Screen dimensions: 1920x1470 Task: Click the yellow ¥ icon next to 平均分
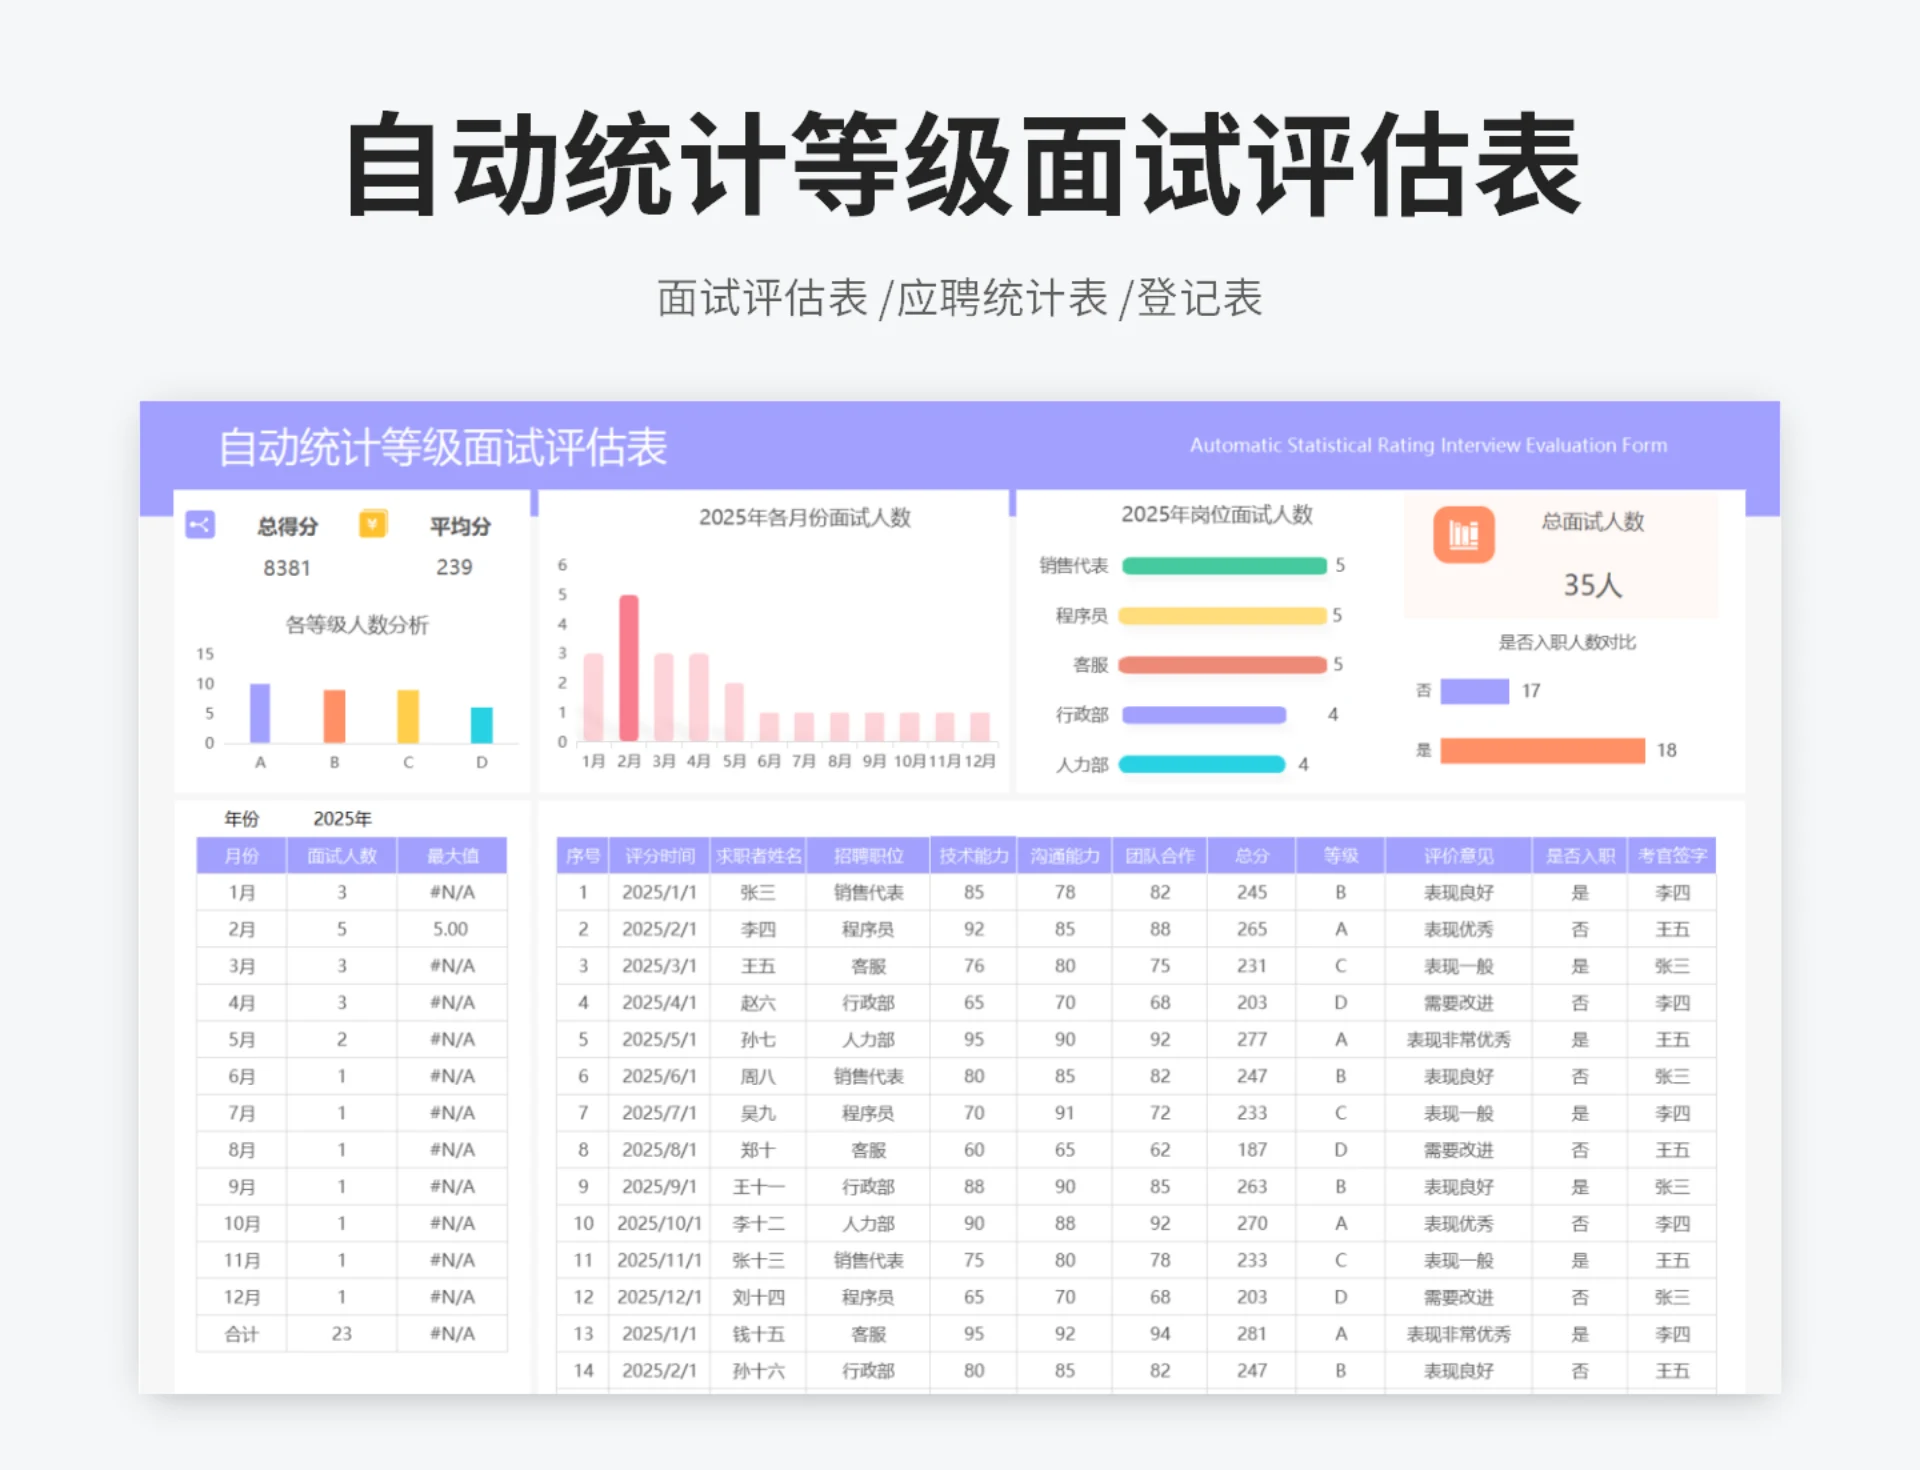point(372,524)
